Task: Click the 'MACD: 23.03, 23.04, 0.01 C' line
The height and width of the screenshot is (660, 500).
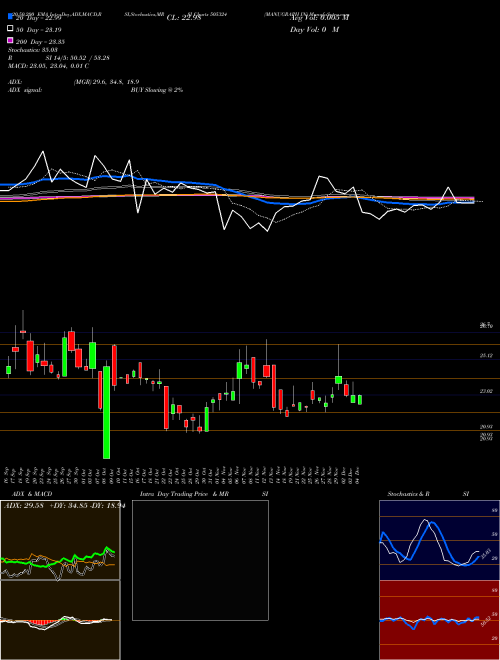Action: (x=48, y=66)
